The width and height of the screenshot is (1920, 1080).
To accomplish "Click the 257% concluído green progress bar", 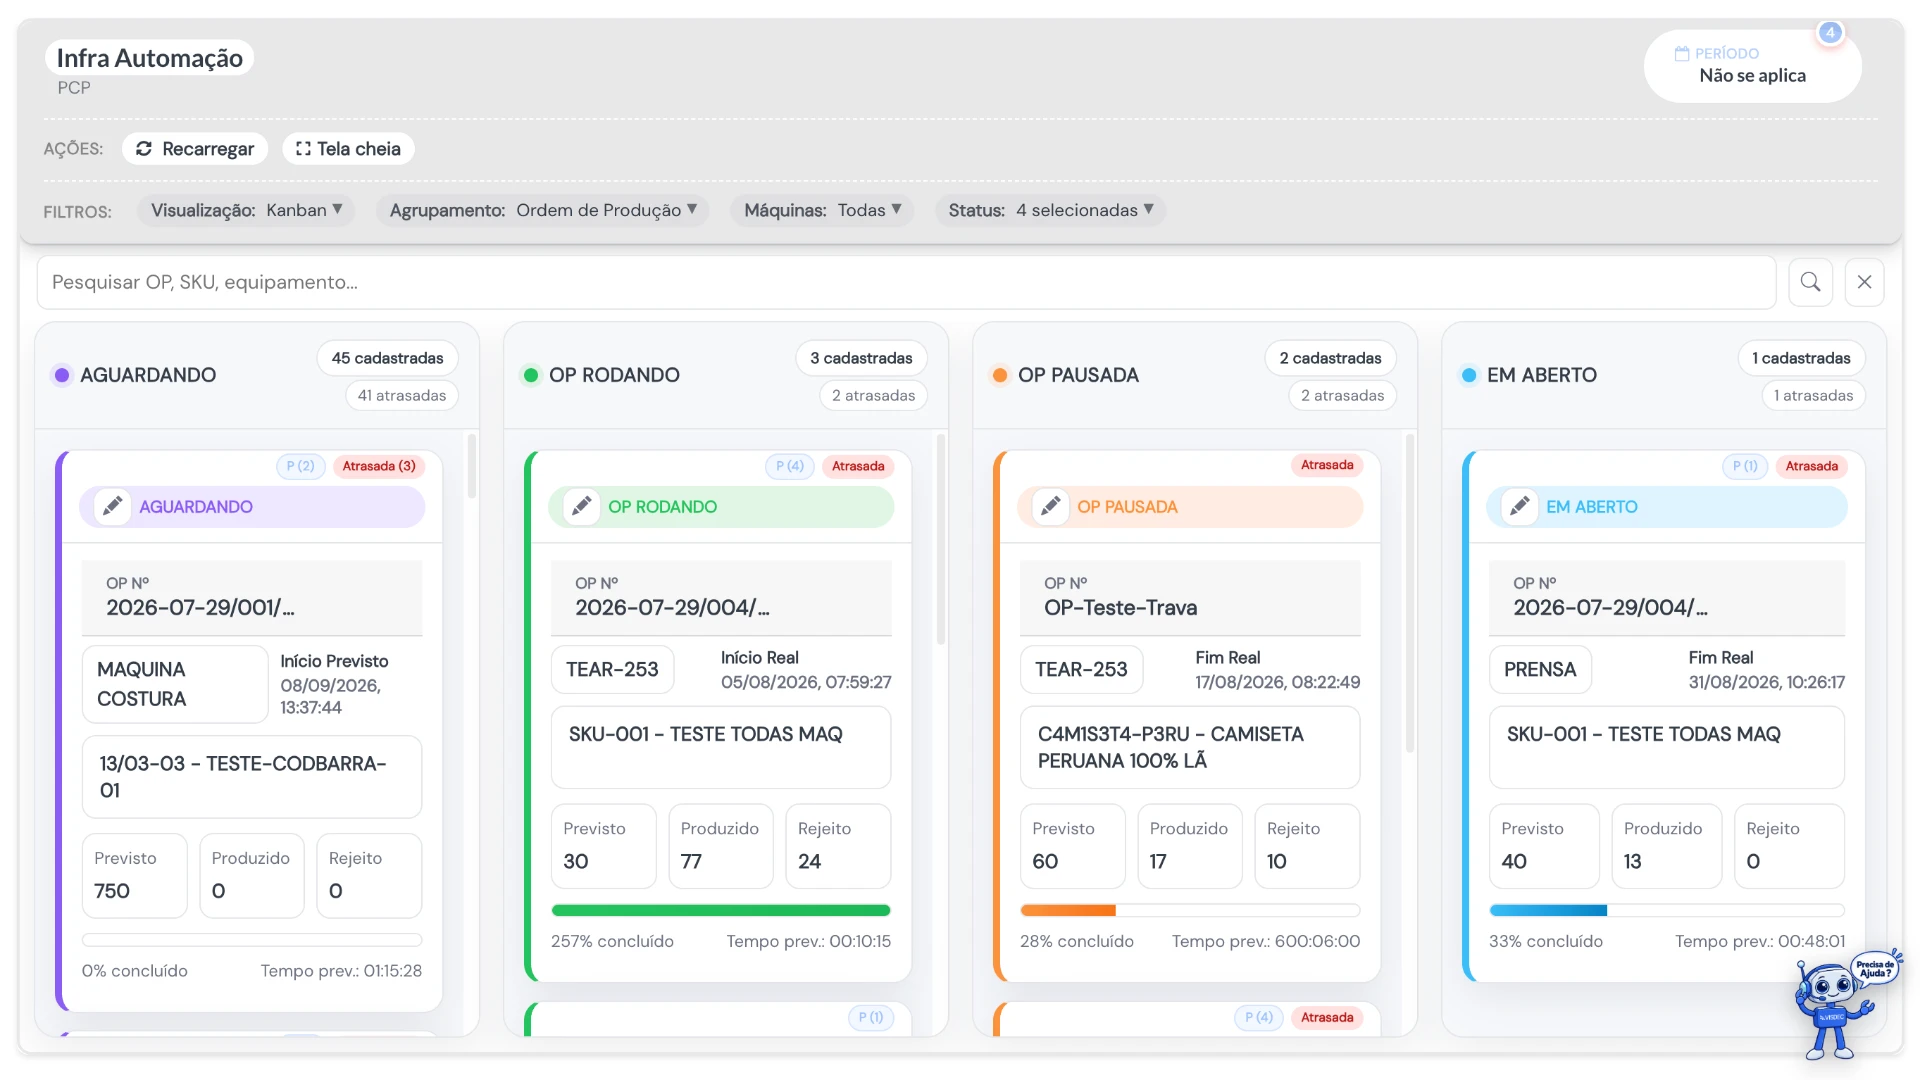I will (x=721, y=910).
